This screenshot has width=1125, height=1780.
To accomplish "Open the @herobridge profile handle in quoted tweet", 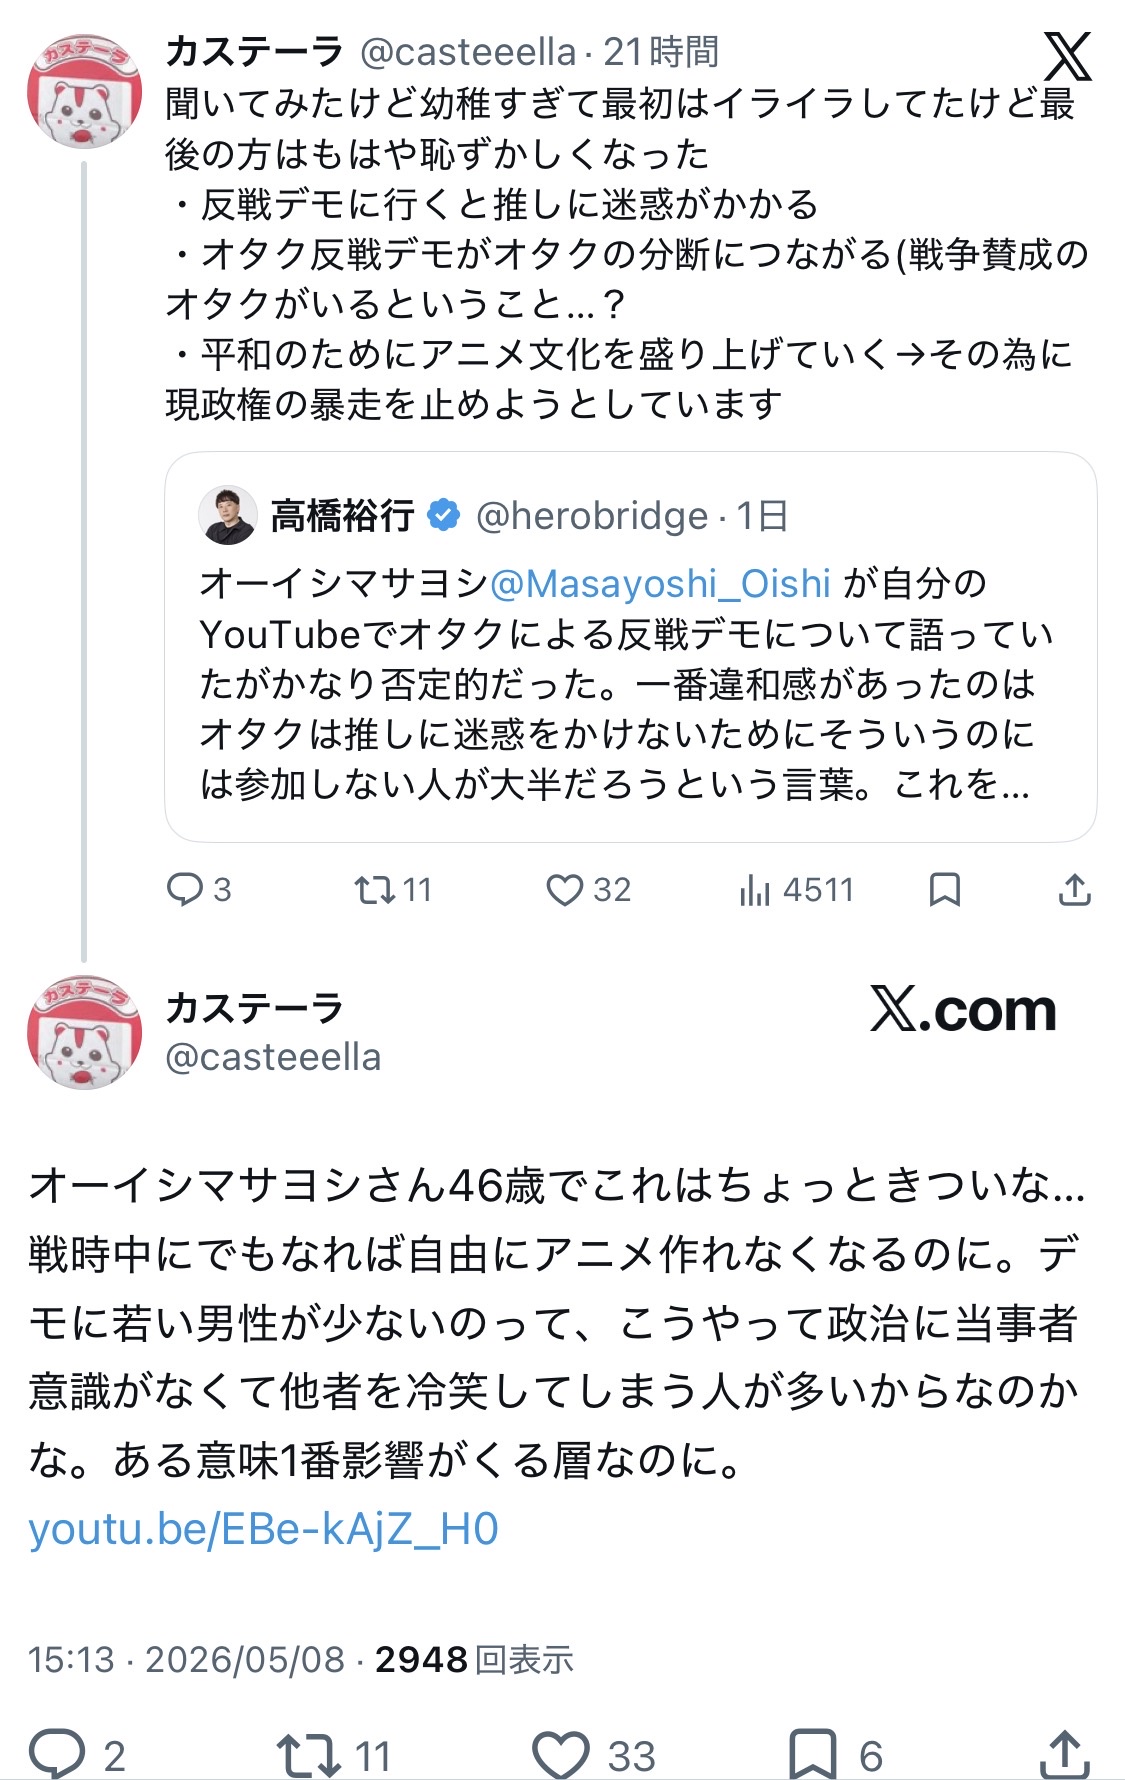I will click(592, 516).
